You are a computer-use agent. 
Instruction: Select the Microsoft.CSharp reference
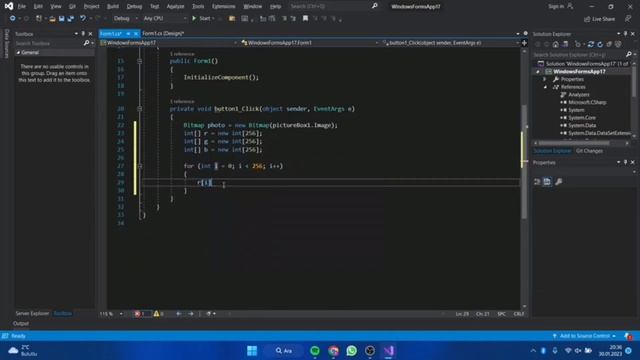587,102
